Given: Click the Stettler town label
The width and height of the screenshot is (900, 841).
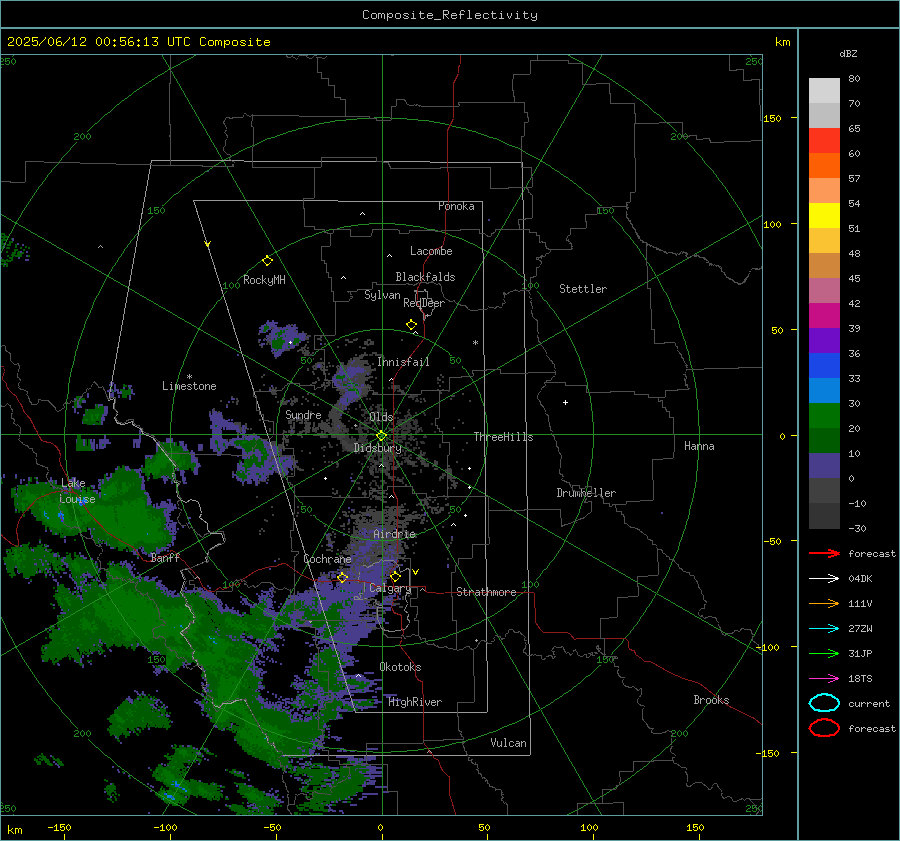Looking at the screenshot, I should coord(583,289).
